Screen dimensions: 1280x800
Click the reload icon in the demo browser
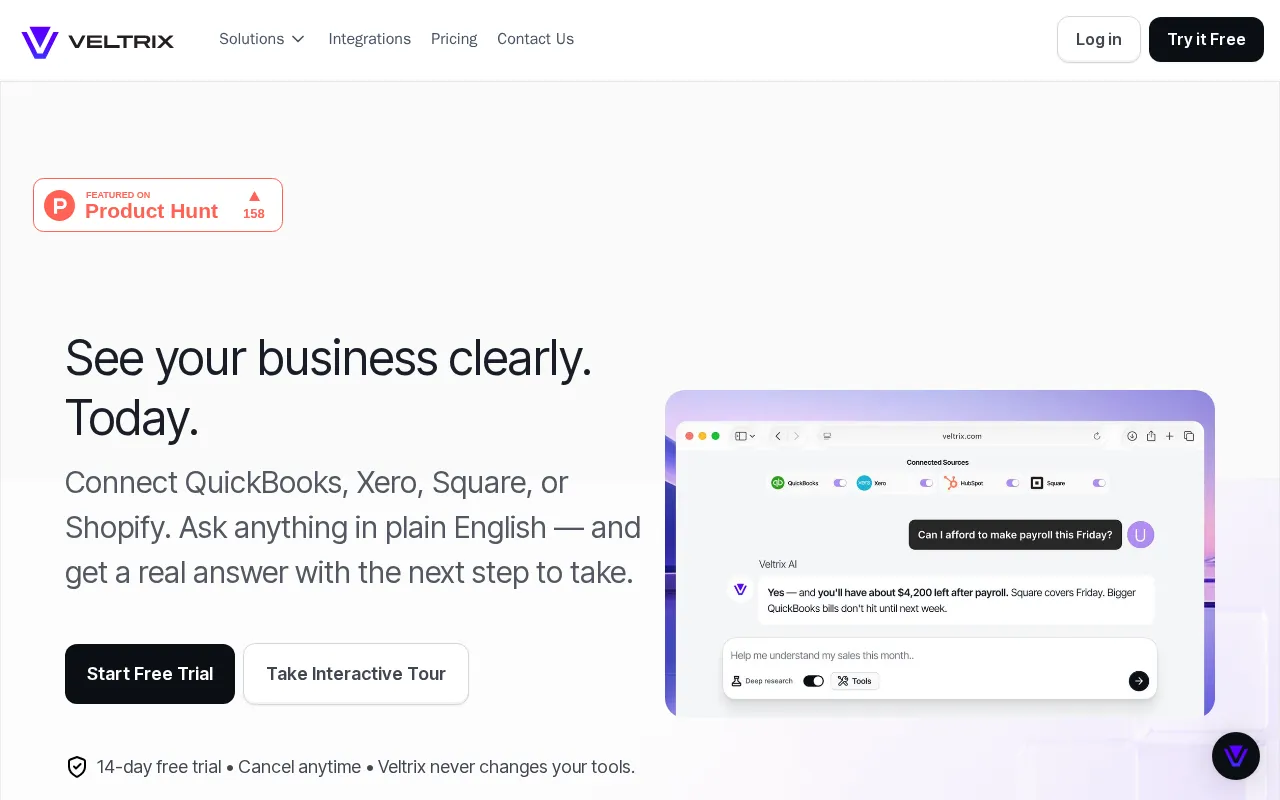click(x=1097, y=436)
